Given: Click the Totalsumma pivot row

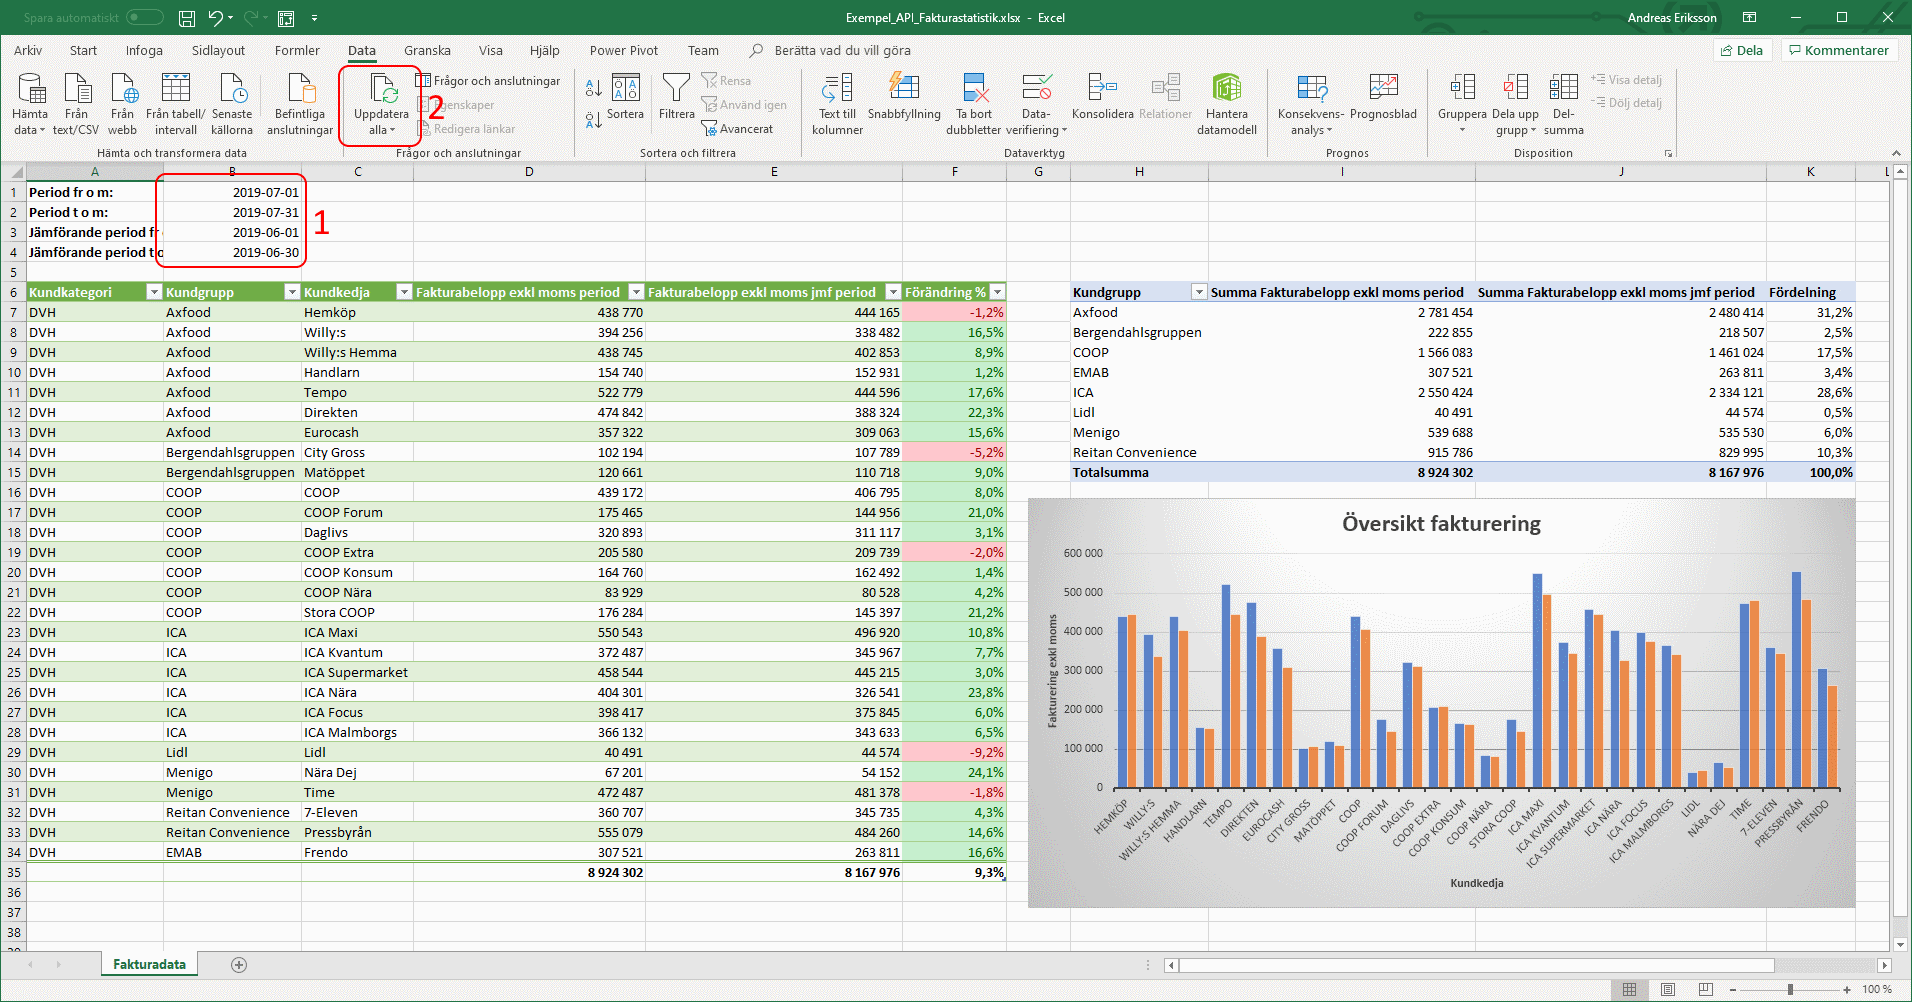Looking at the screenshot, I should pos(1462,472).
